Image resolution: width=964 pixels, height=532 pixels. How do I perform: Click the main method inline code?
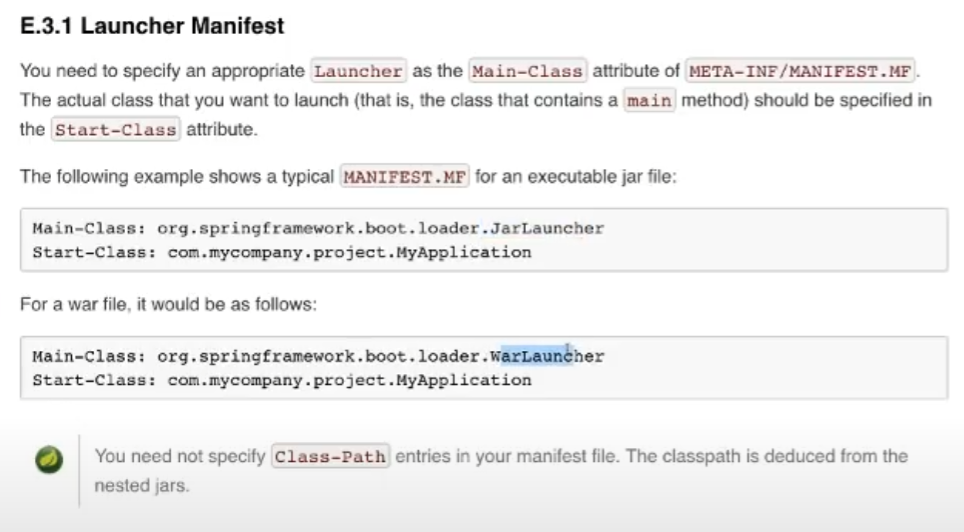pos(649,100)
